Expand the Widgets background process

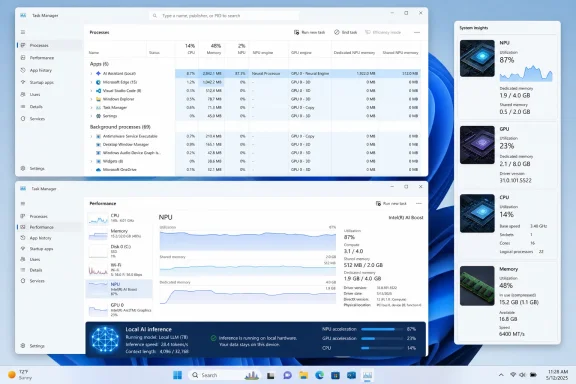tap(91, 161)
